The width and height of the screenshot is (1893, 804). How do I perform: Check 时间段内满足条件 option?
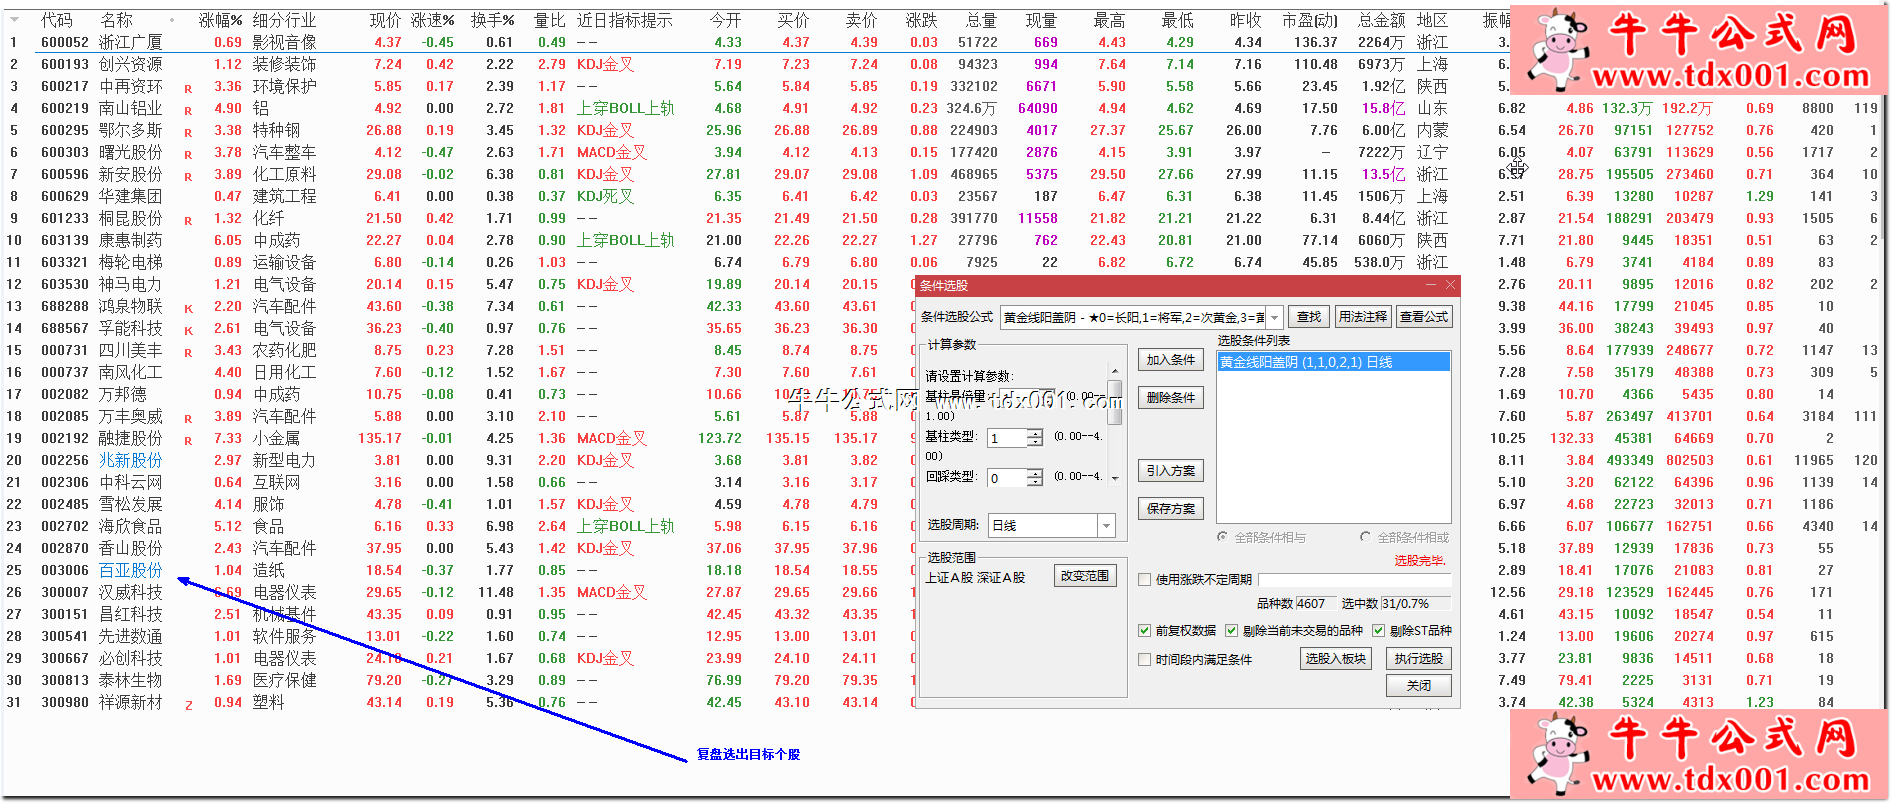click(x=1145, y=660)
